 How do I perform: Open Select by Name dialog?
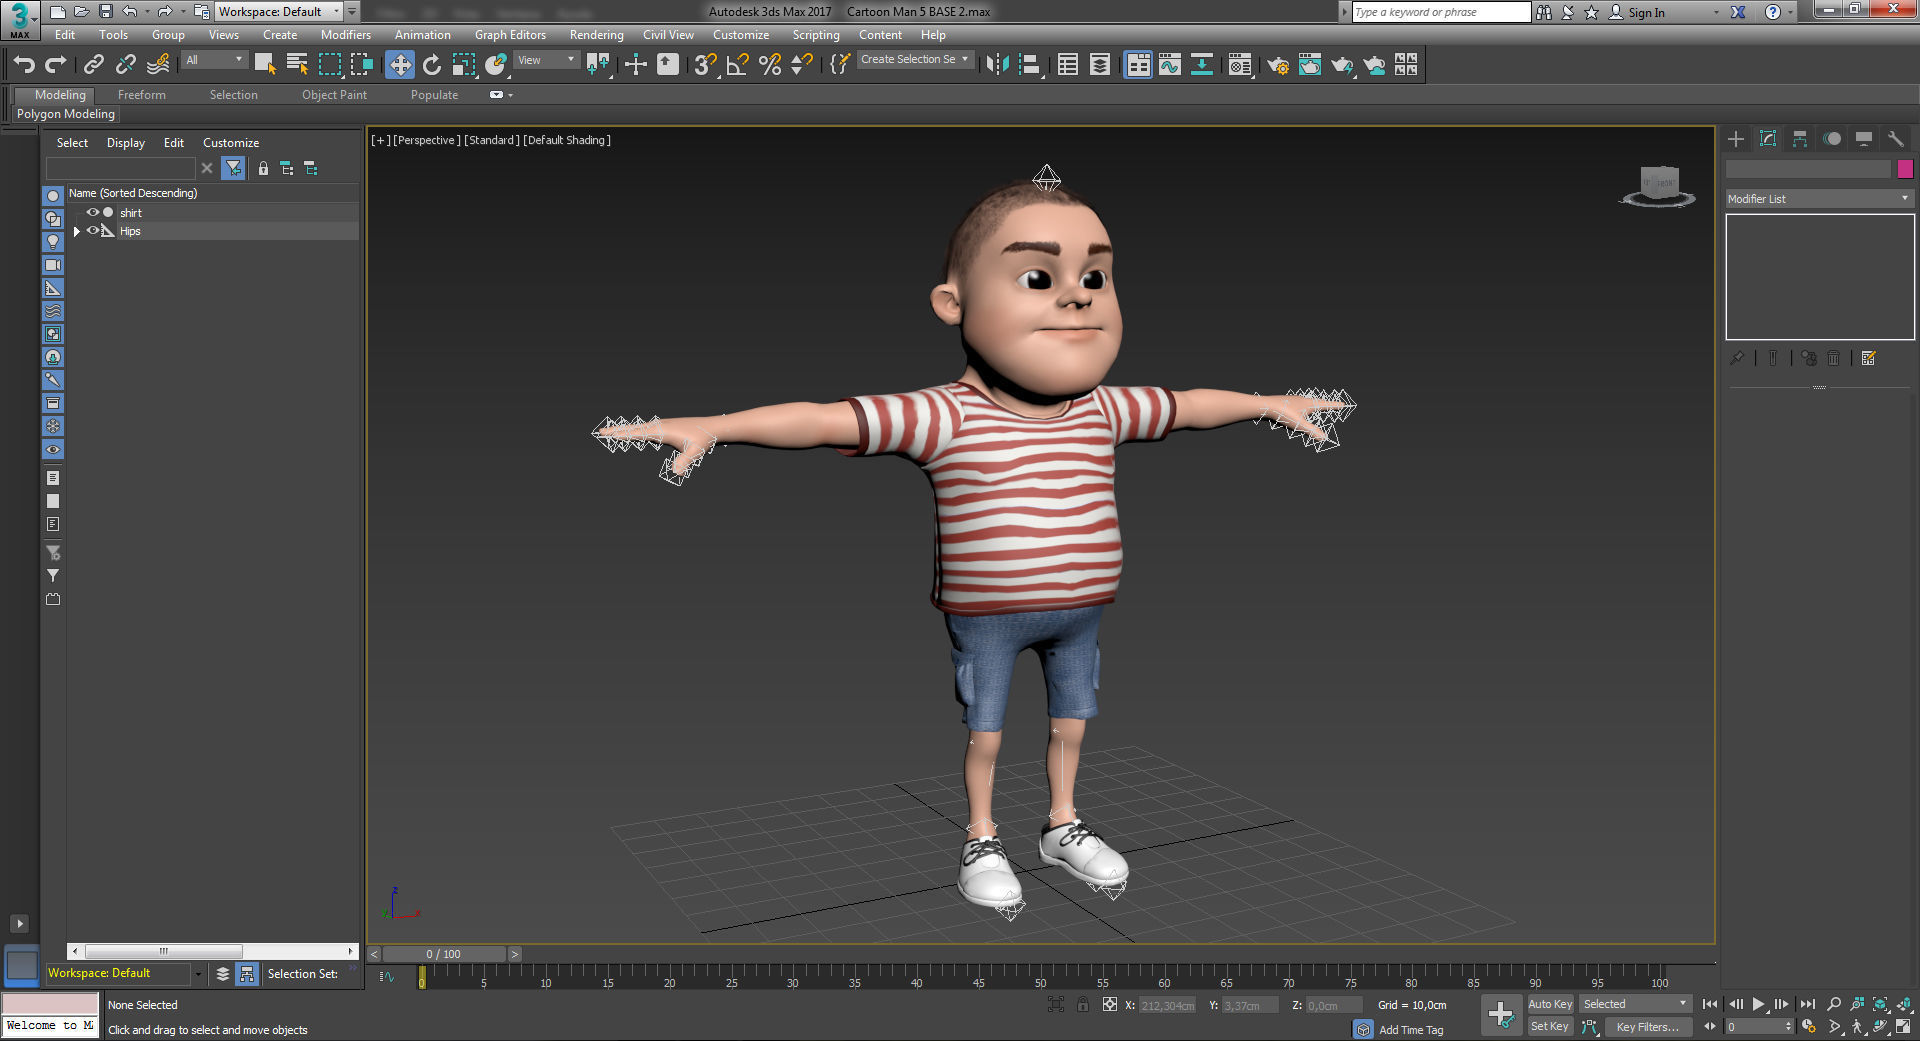297,65
